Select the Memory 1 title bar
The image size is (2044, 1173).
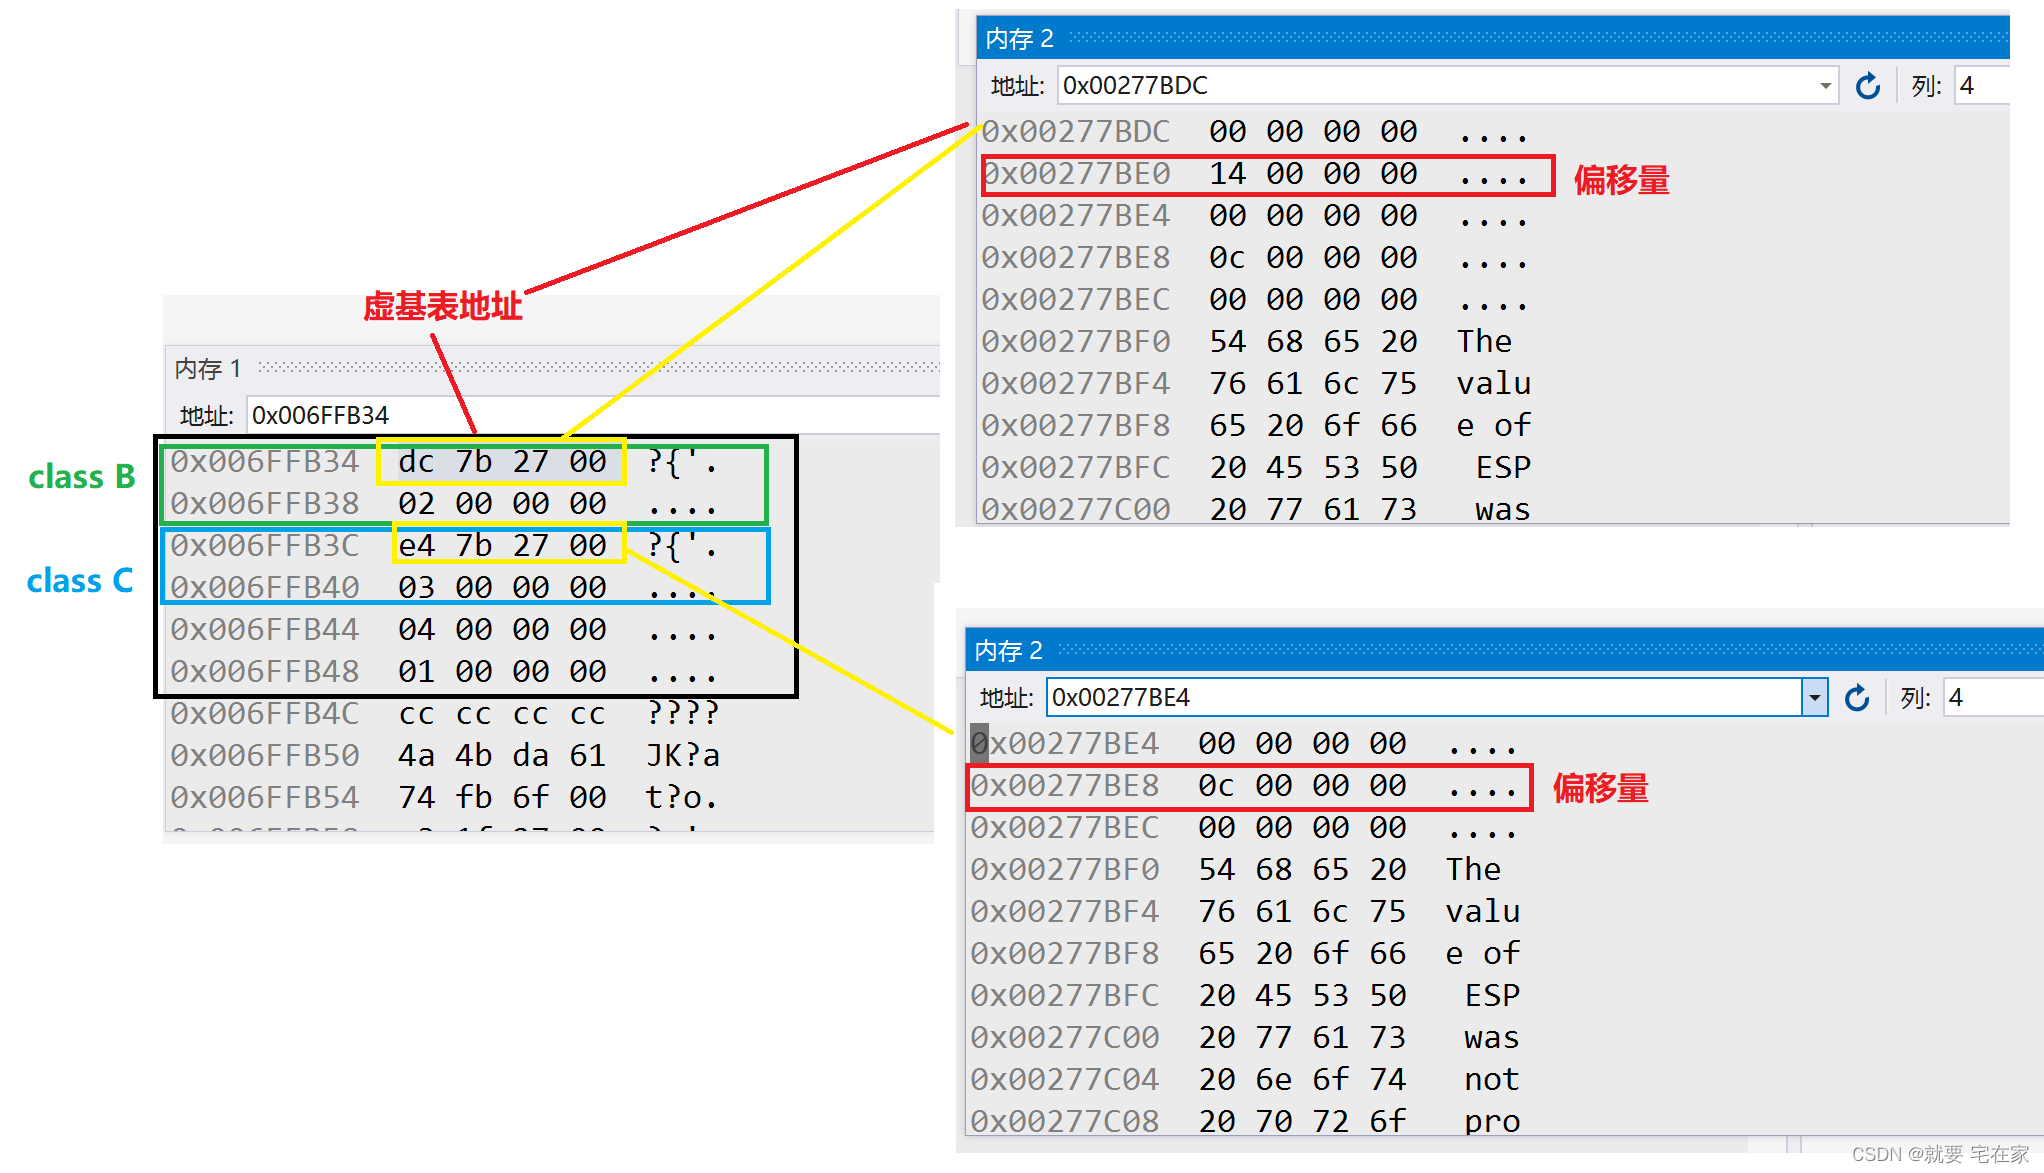(553, 369)
